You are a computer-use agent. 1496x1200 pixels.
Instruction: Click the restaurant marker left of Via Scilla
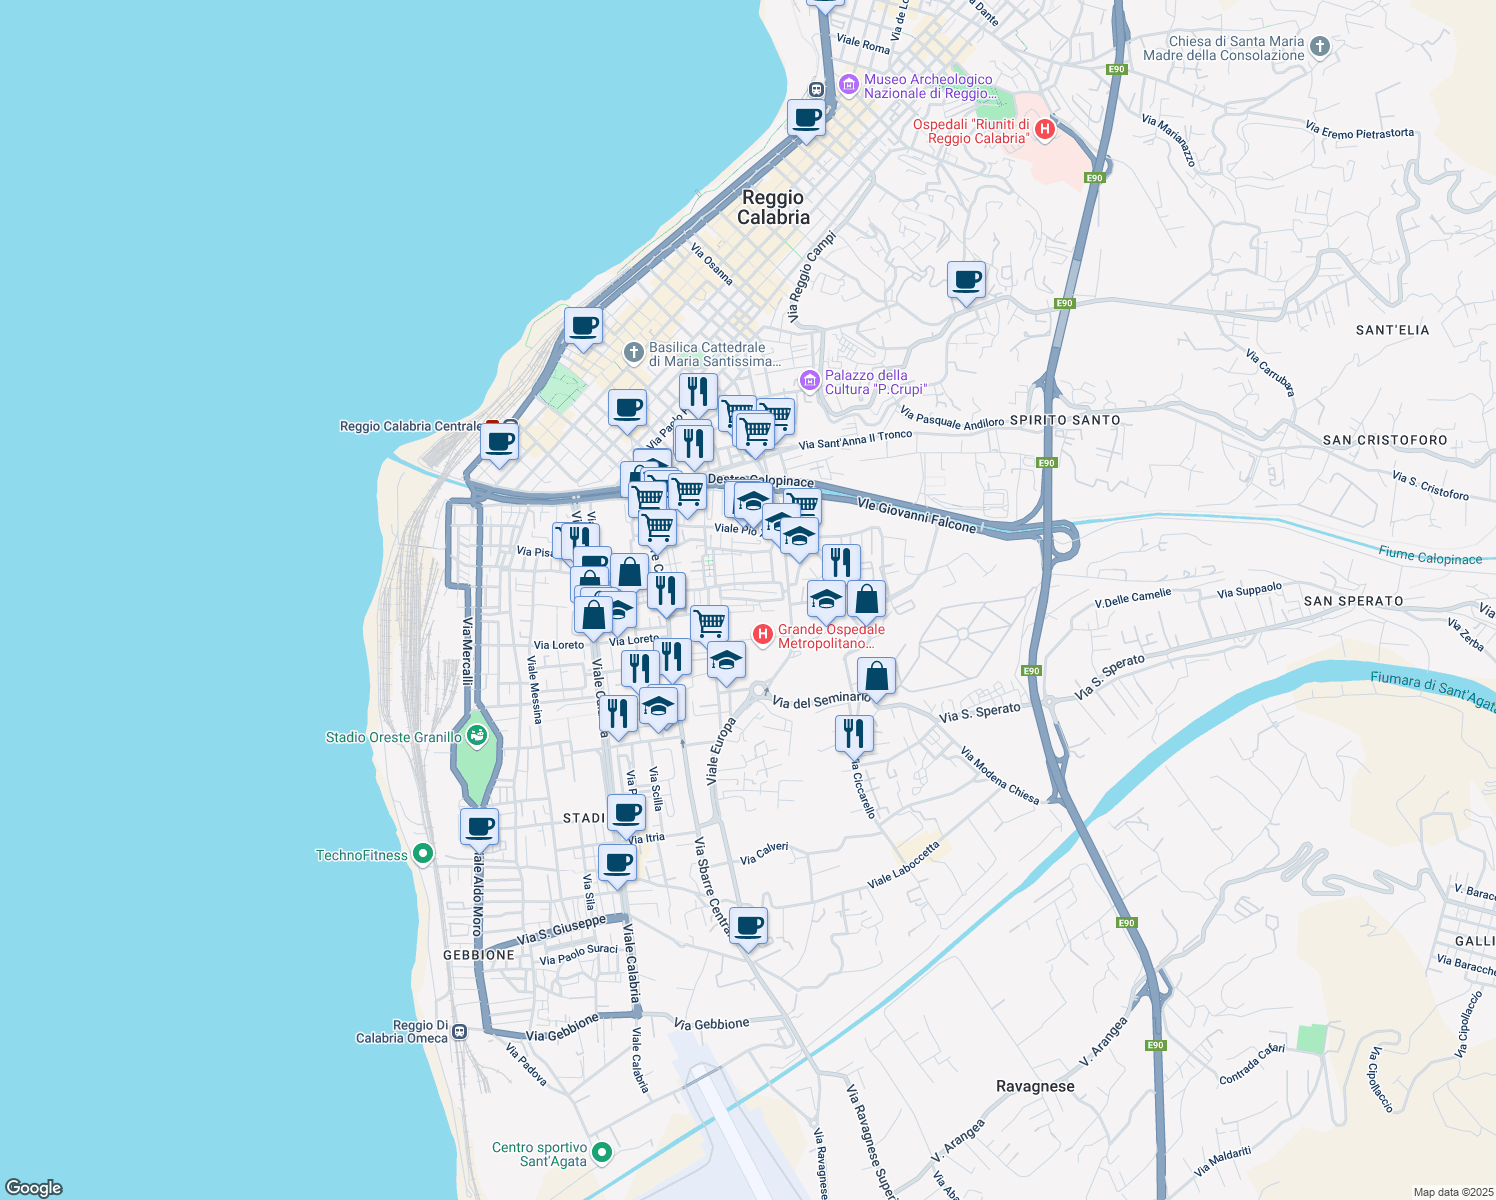(618, 717)
